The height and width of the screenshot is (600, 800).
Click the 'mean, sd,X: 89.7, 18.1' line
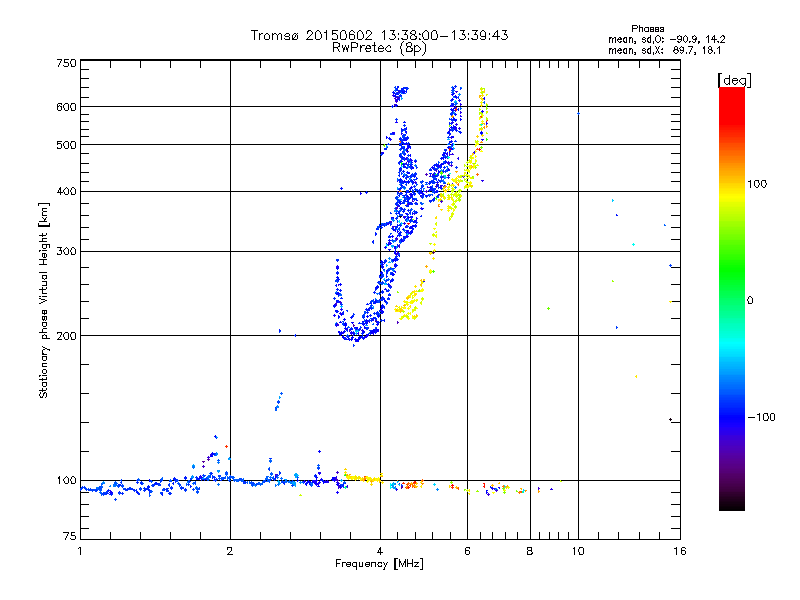point(664,50)
